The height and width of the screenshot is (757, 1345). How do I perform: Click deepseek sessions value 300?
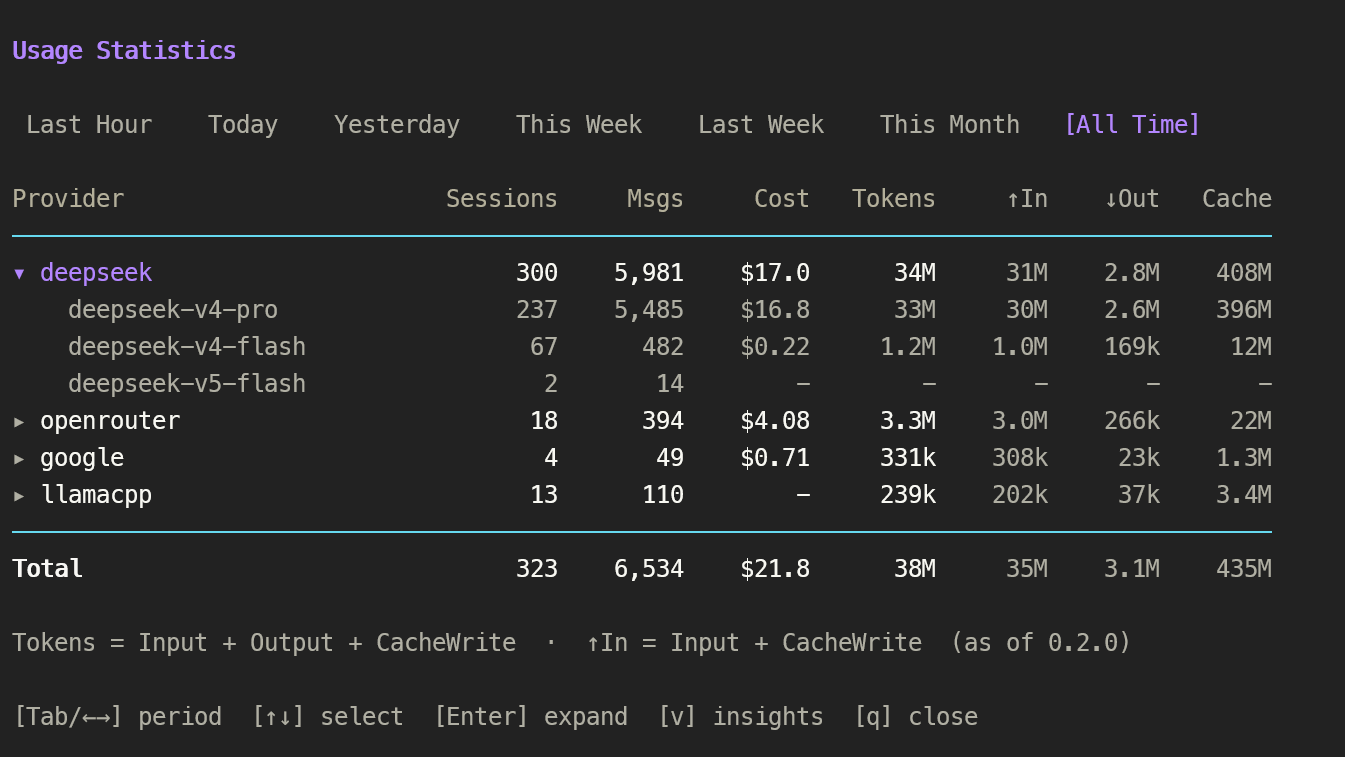pyautogui.click(x=537, y=273)
